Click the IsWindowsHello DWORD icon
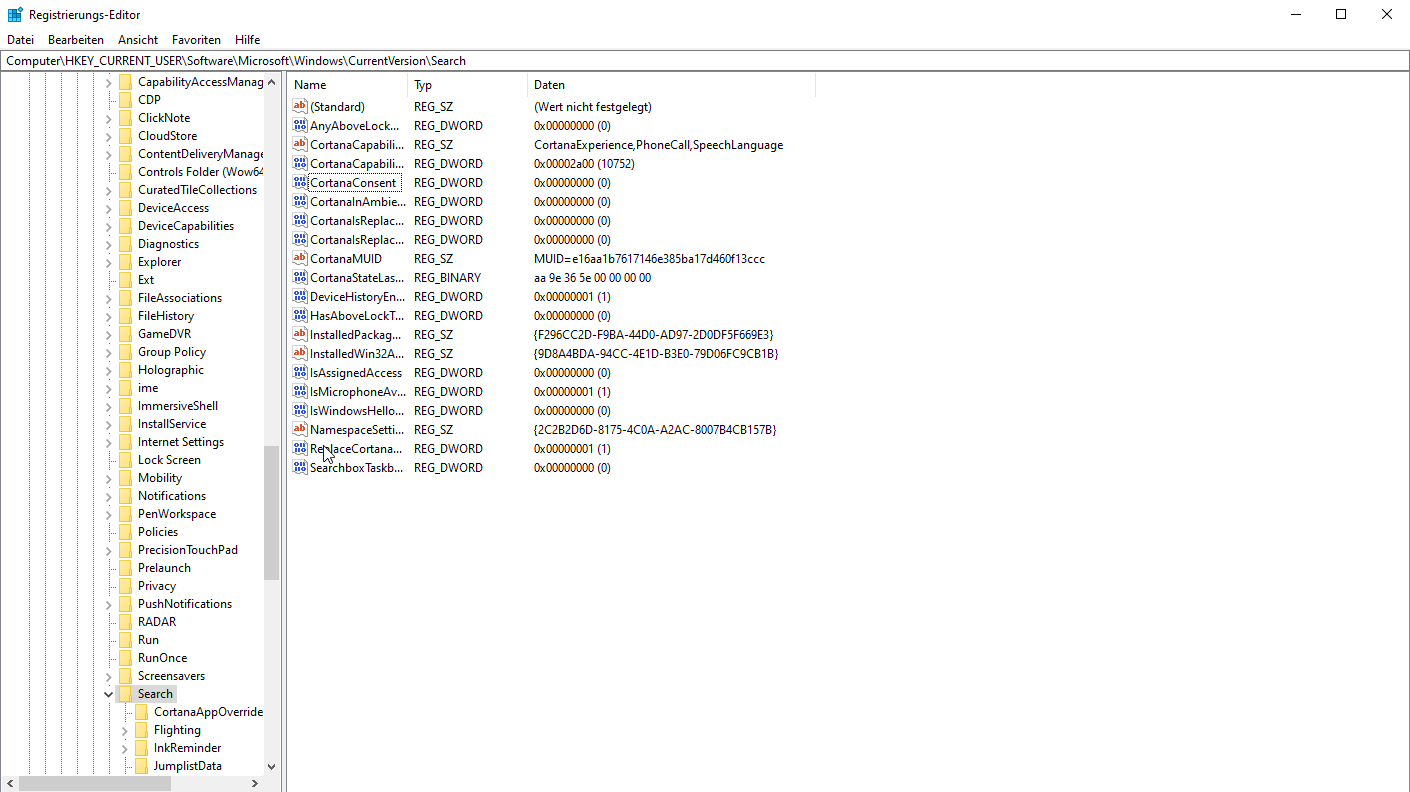 point(300,411)
